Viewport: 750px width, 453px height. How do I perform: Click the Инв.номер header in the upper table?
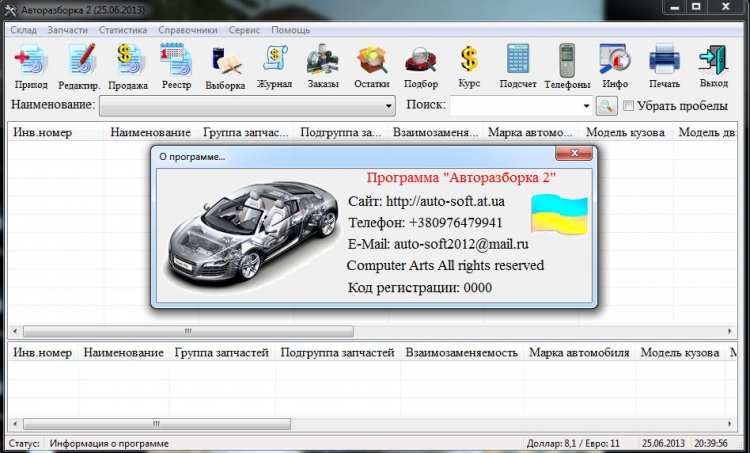[x=56, y=132]
